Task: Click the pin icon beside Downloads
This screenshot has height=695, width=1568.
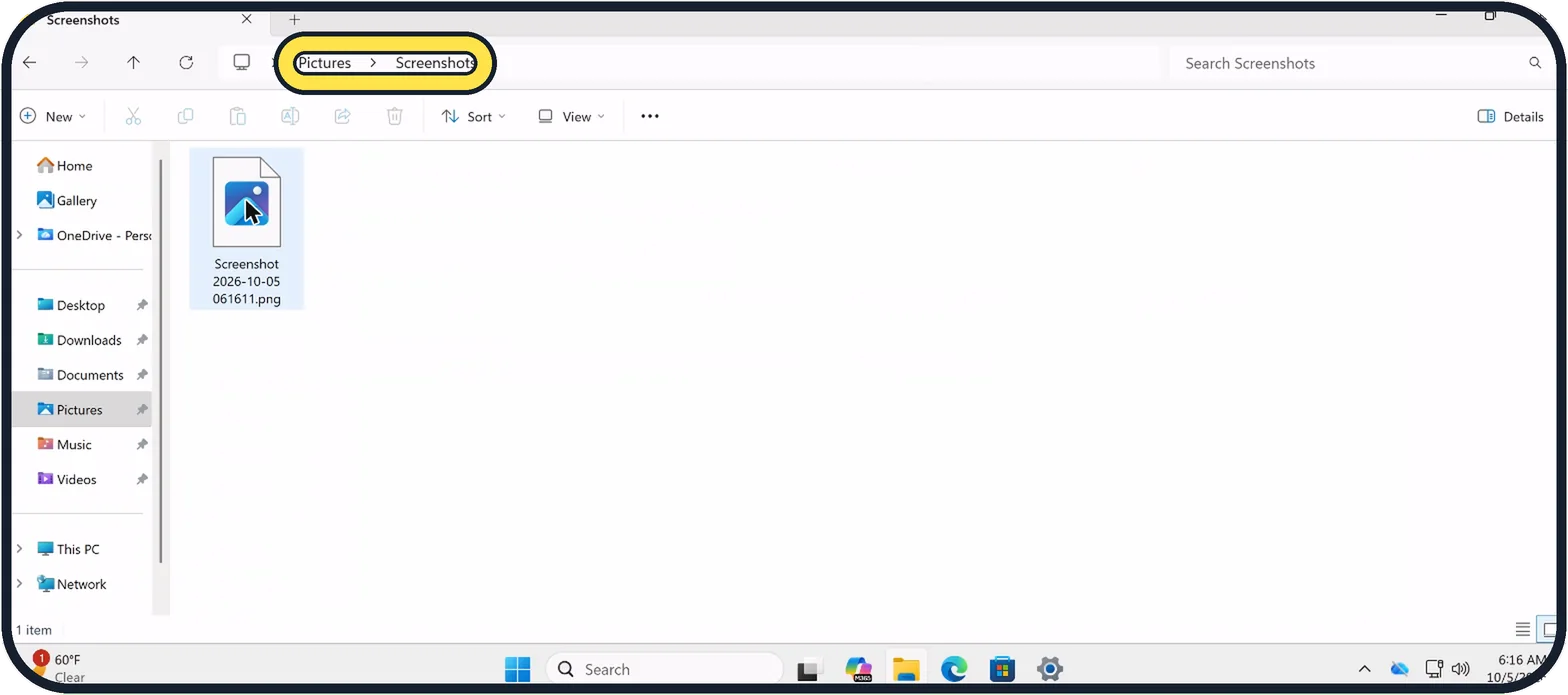Action: coord(142,340)
